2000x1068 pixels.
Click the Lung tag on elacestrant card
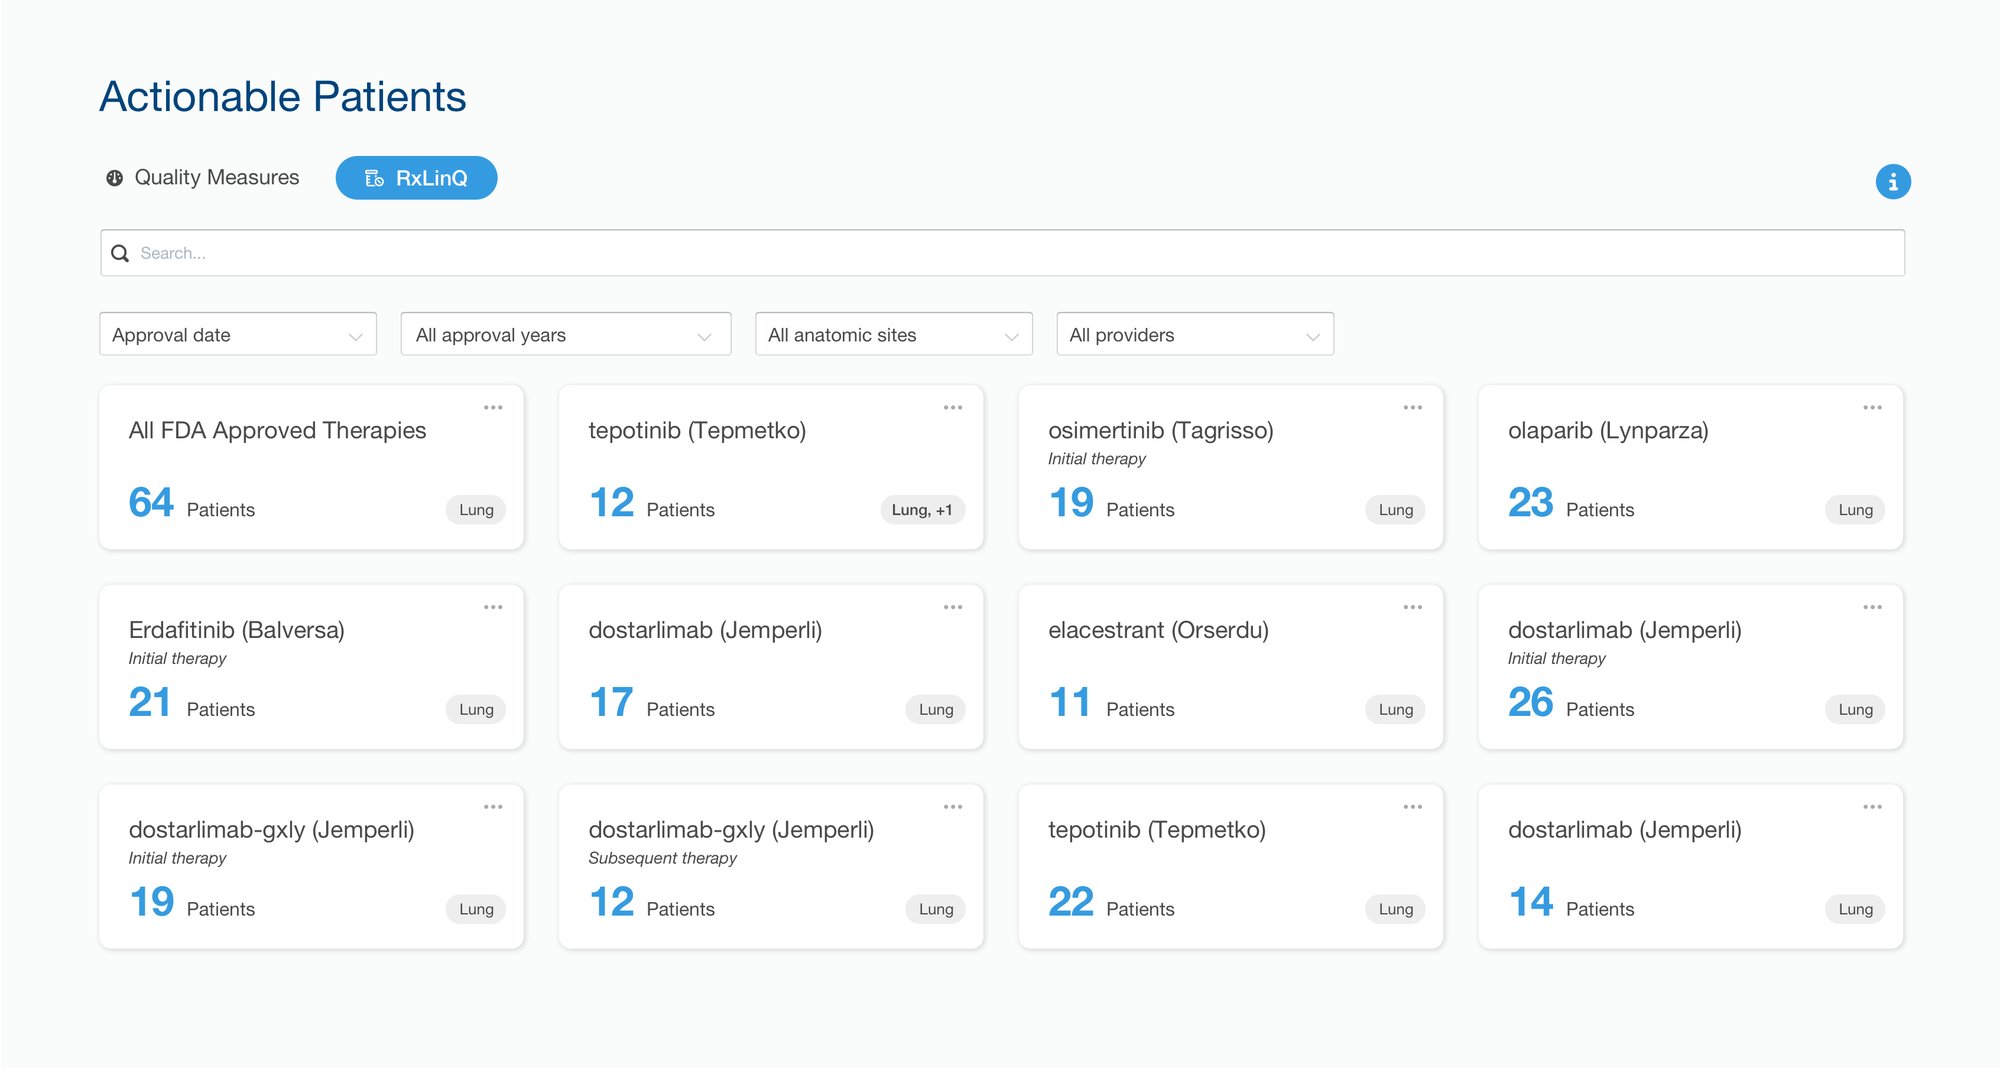pyautogui.click(x=1395, y=709)
